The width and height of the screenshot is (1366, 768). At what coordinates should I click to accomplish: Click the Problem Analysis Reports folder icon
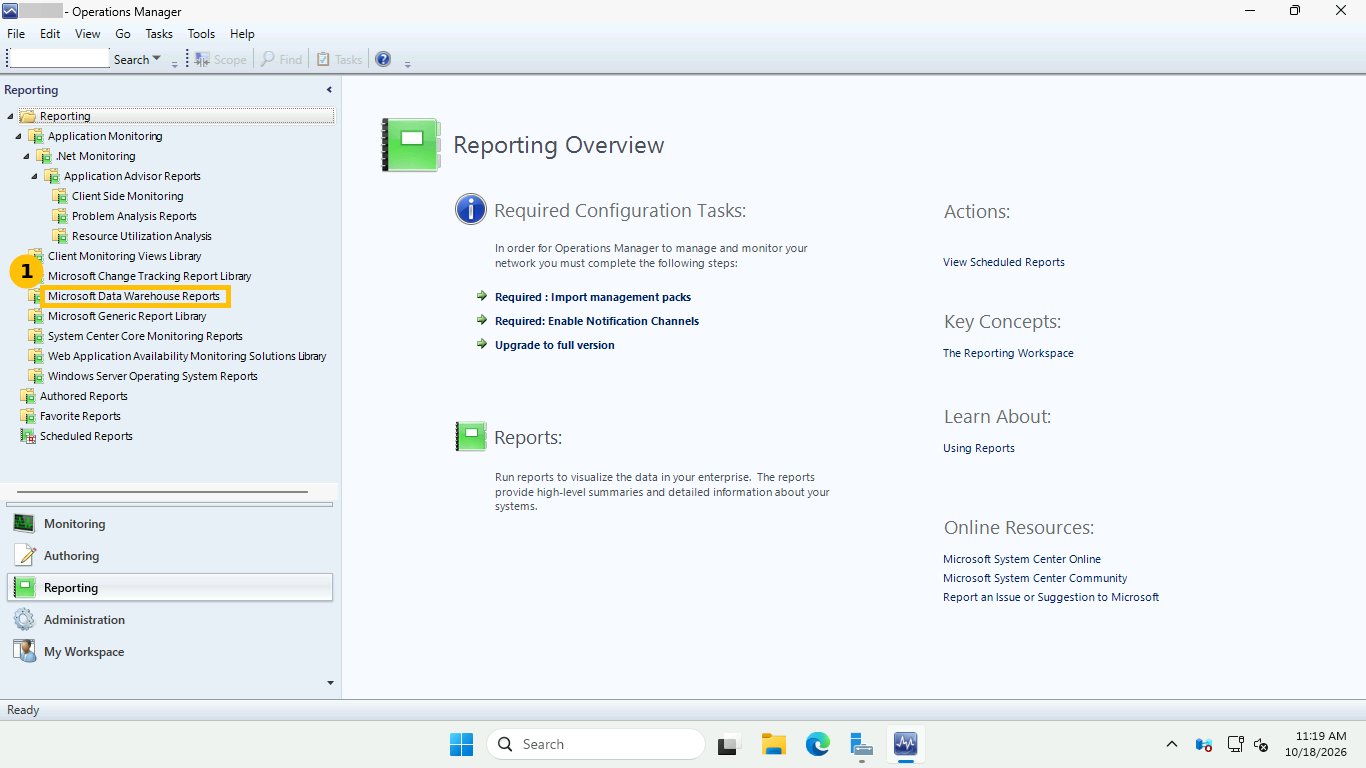tap(59, 216)
